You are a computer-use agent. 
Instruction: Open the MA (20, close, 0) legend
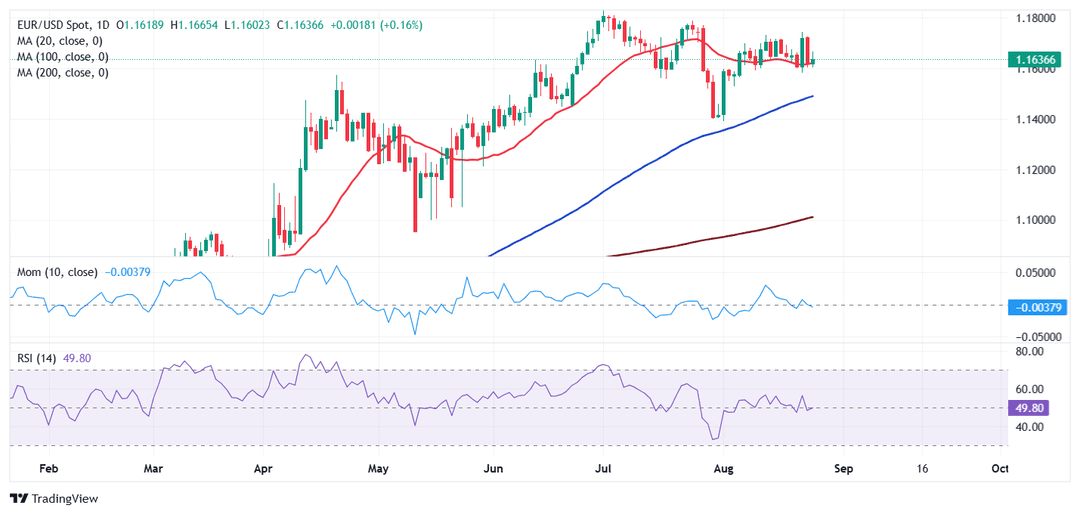(x=60, y=41)
